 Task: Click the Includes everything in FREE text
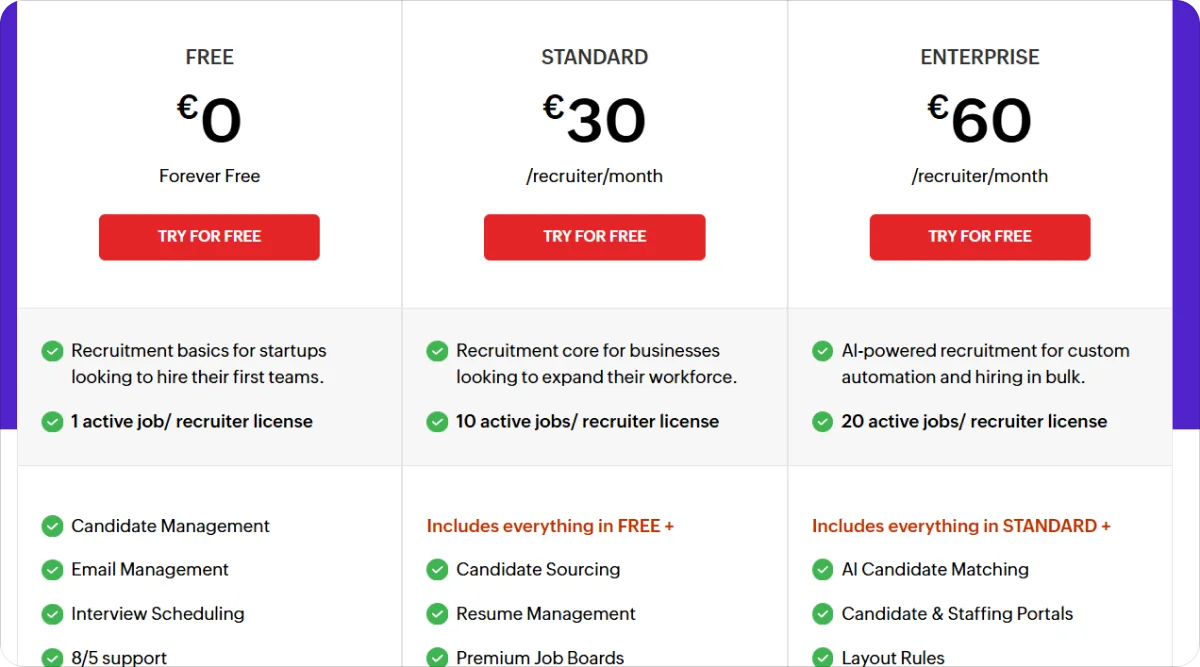(x=550, y=526)
